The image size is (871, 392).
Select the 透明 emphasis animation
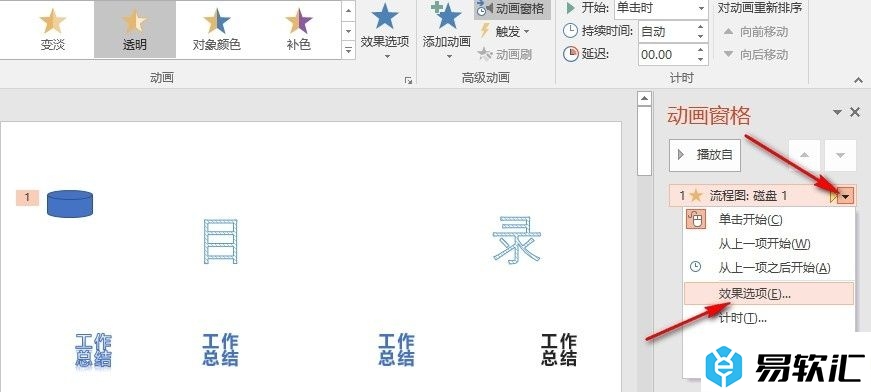click(135, 29)
